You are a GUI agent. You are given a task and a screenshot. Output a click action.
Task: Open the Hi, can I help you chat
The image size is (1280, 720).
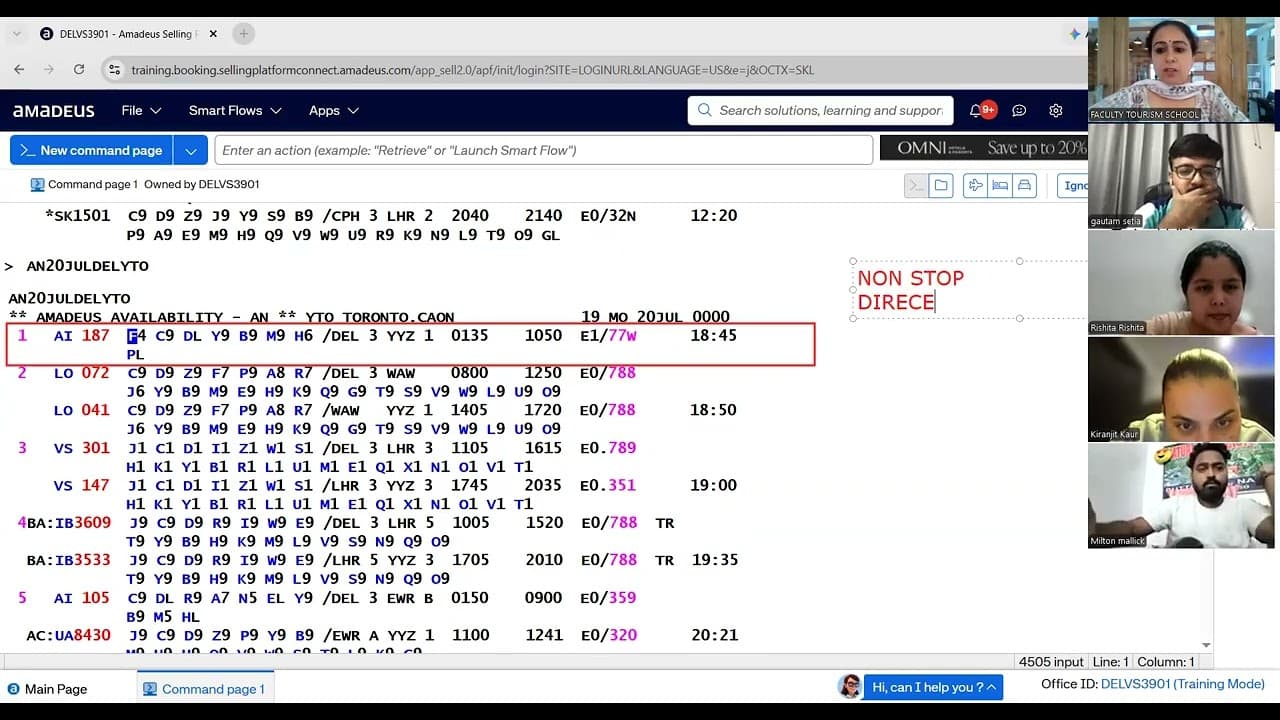(934, 687)
